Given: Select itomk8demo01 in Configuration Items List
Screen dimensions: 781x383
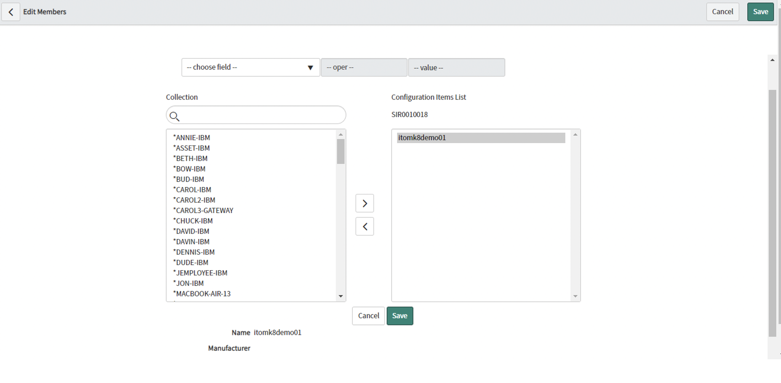Looking at the screenshot, I should click(x=481, y=138).
